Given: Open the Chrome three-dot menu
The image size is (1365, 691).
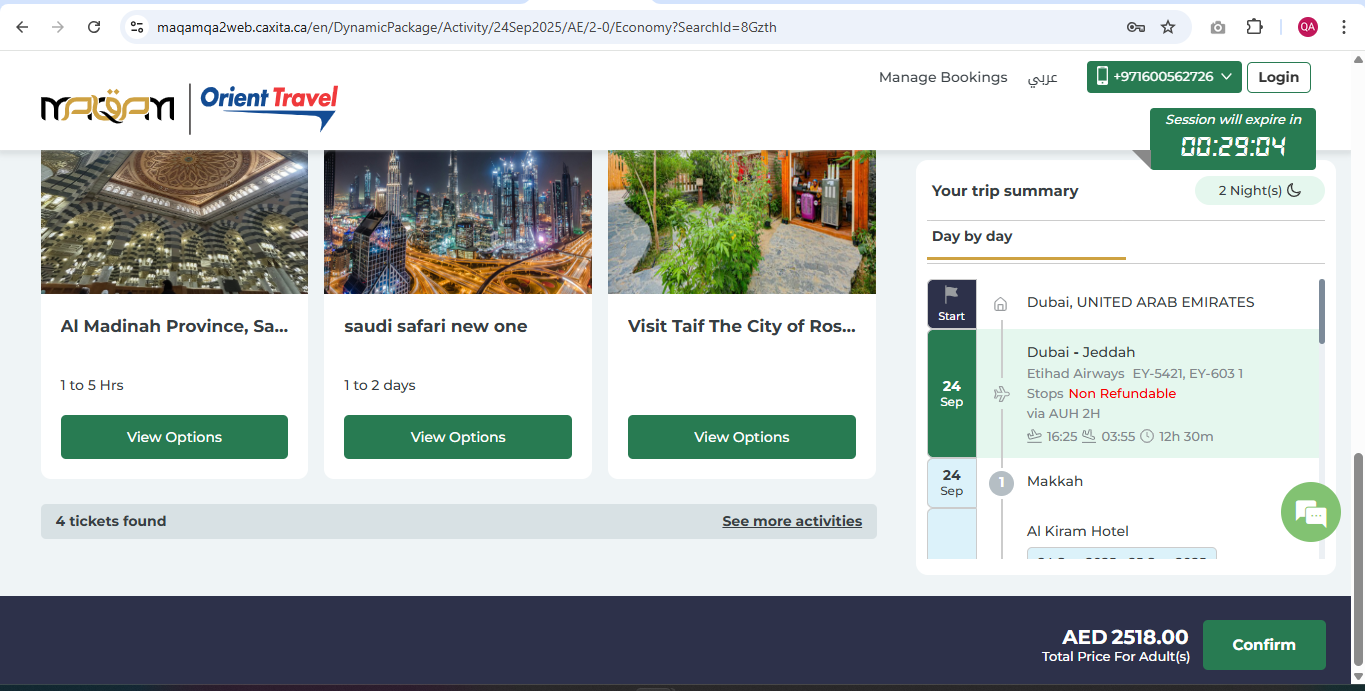Looking at the screenshot, I should [1344, 27].
